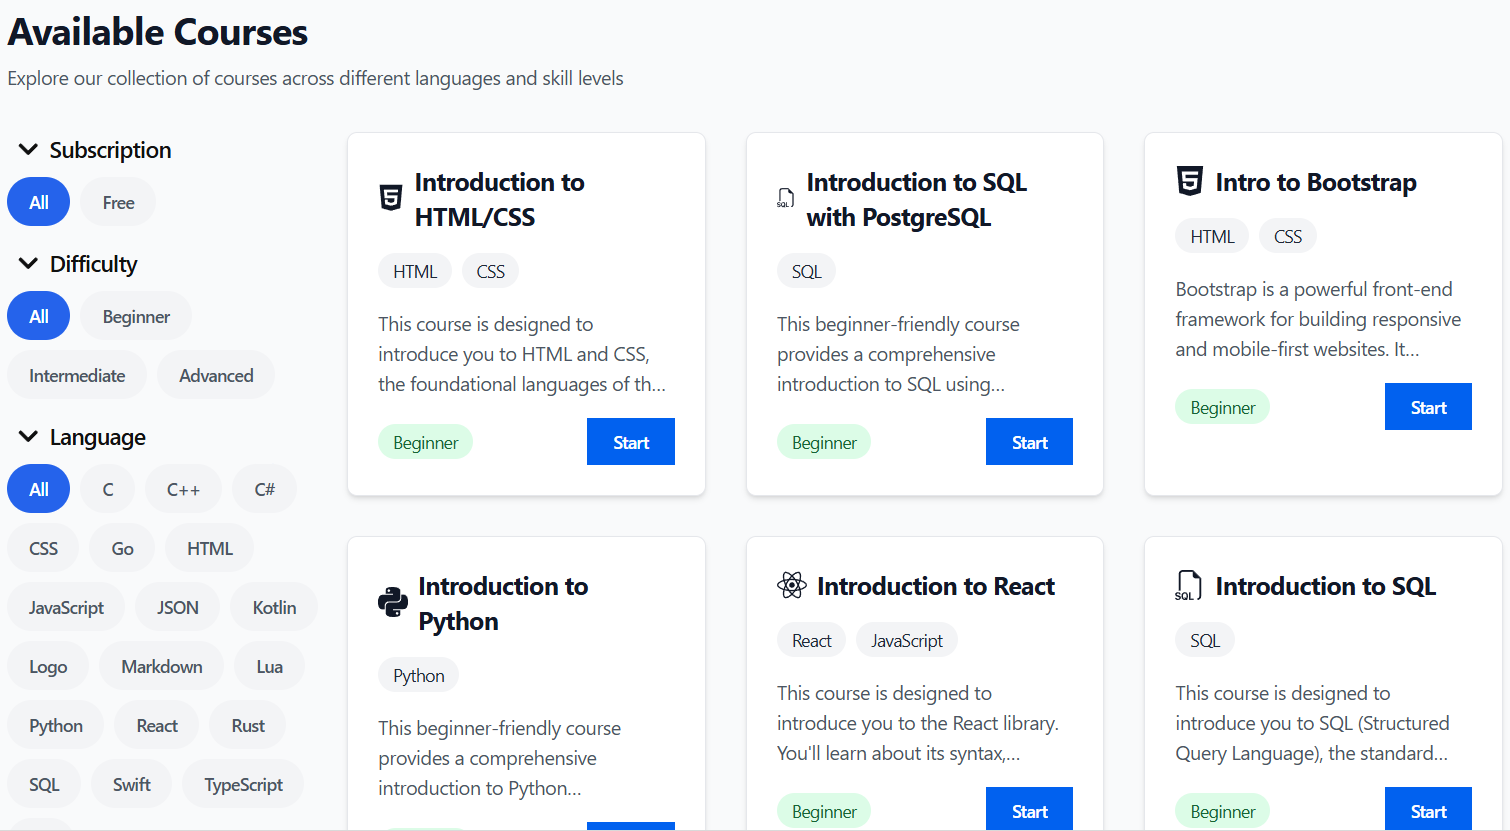
Task: Filter by C# language
Action: [264, 489]
